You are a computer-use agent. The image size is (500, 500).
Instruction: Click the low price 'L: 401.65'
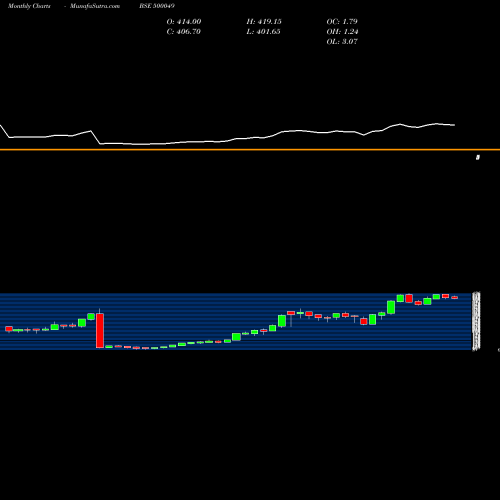pyautogui.click(x=263, y=32)
